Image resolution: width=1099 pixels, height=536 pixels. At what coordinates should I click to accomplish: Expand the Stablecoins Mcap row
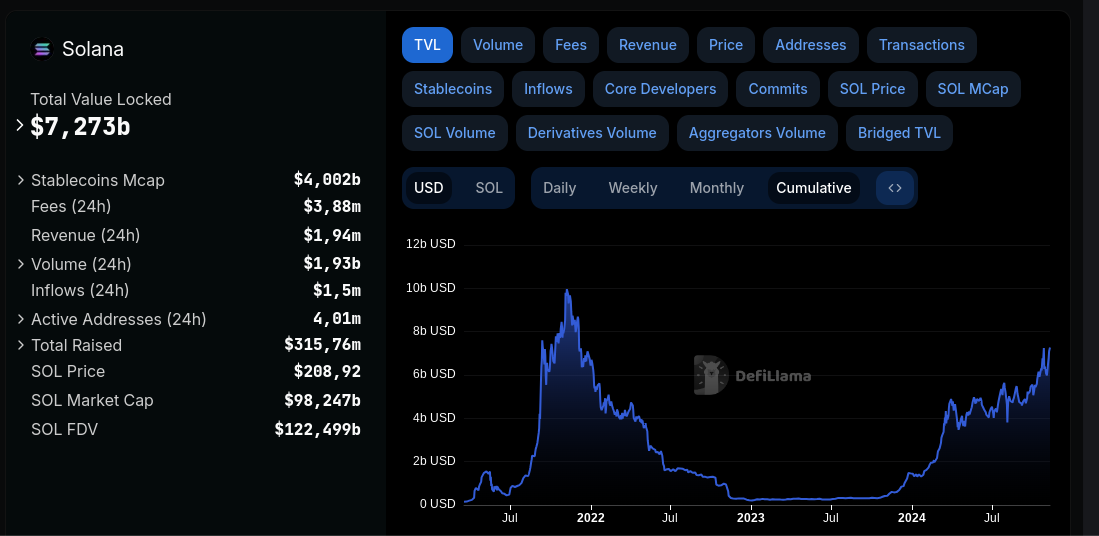pyautogui.click(x=21, y=180)
